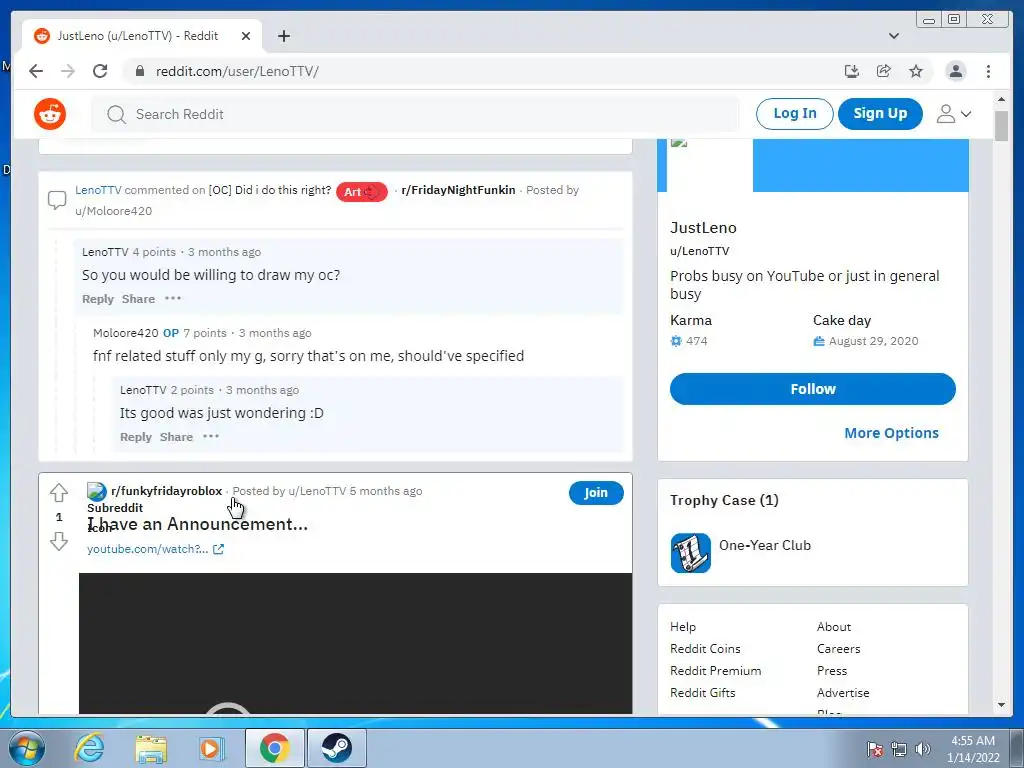
Task: Open the Chrome tab search chevron
Action: point(894,36)
